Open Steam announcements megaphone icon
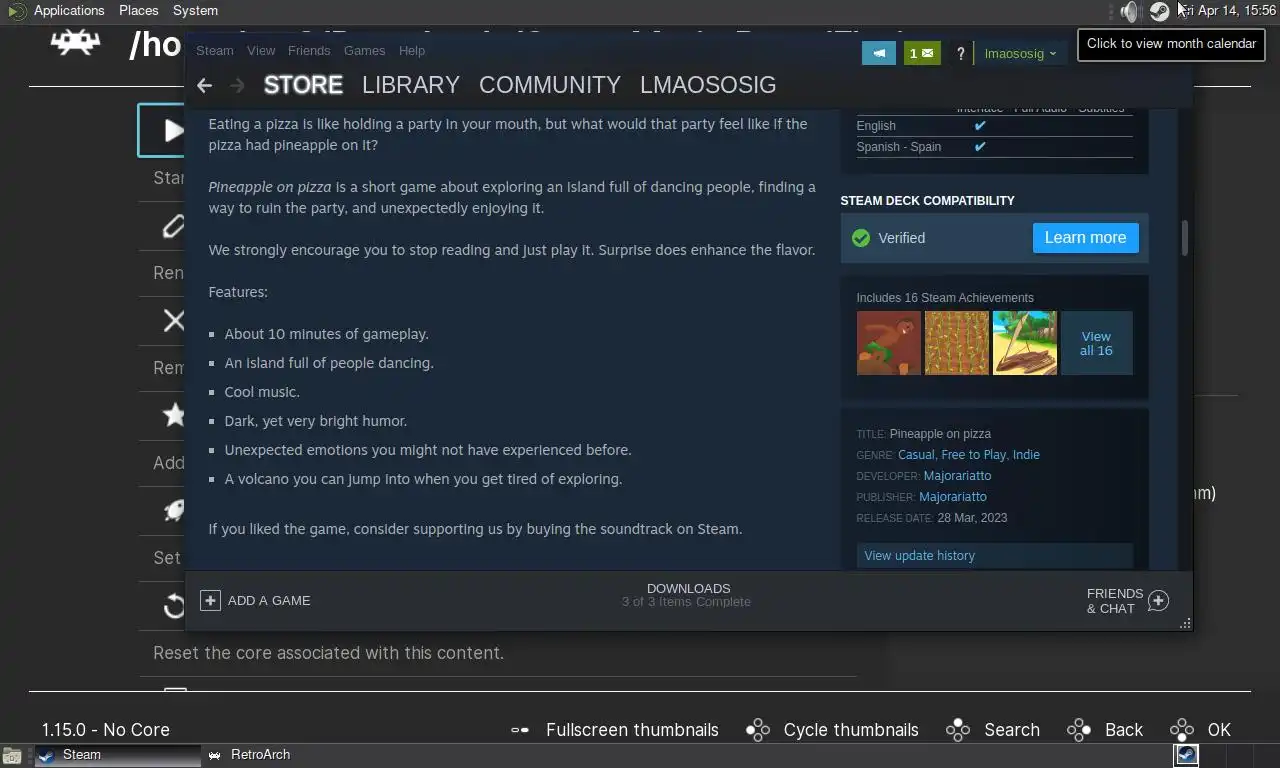This screenshot has width=1280, height=768. (x=879, y=53)
